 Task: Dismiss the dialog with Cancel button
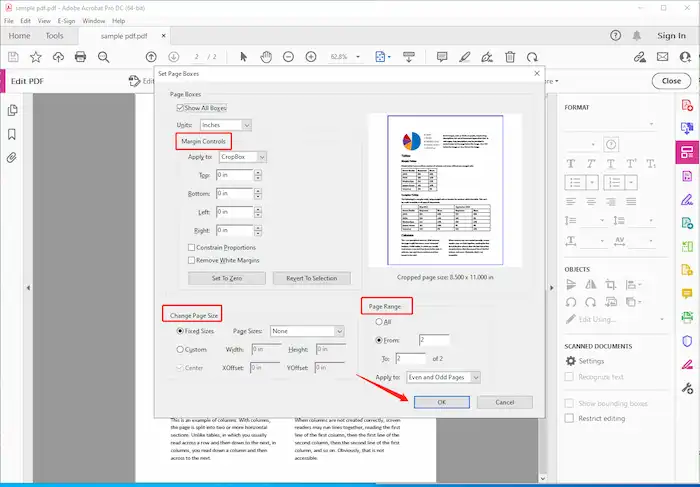504,402
